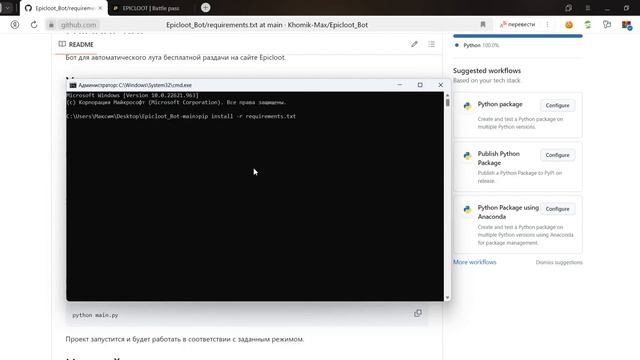This screenshot has width=640, height=360.
Task: Configure the Python package workflow
Action: [558, 105]
